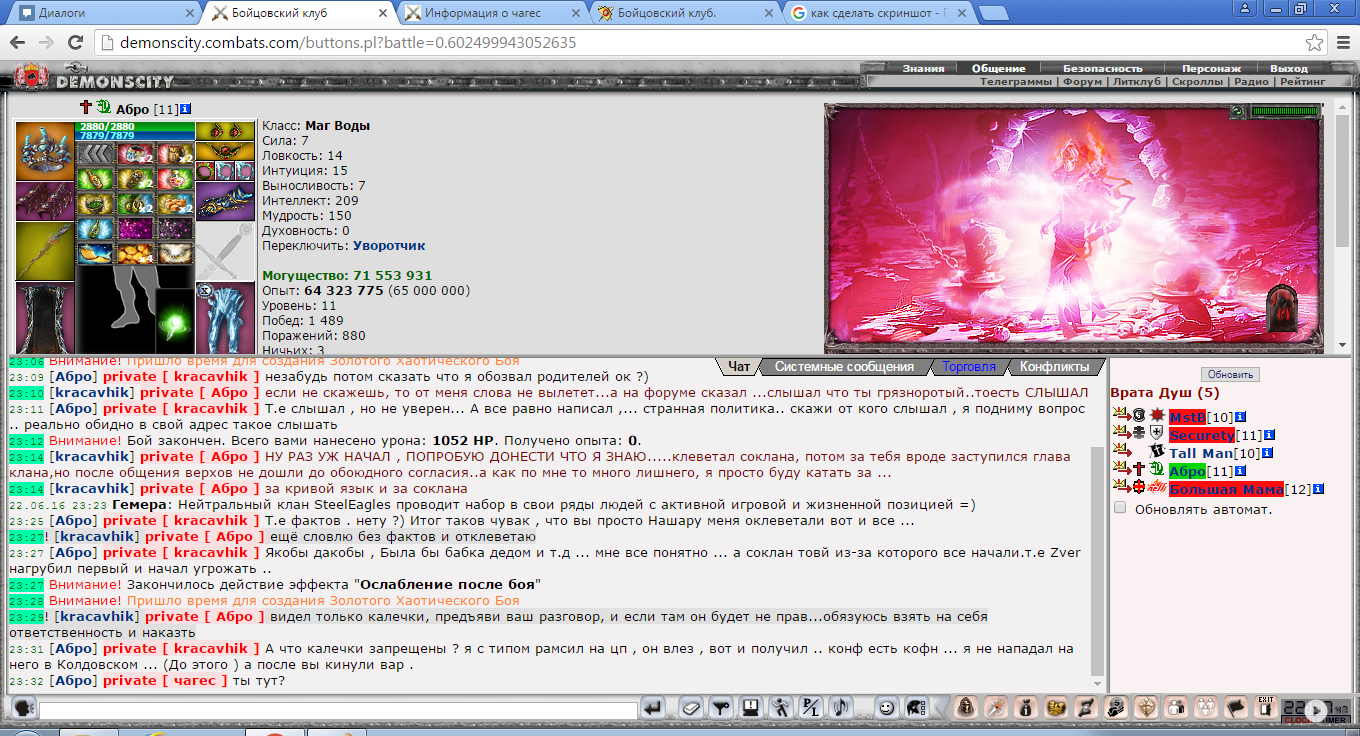The image size is (1360, 736).
Task: Click the running figure icon in toolbar
Action: tap(780, 708)
